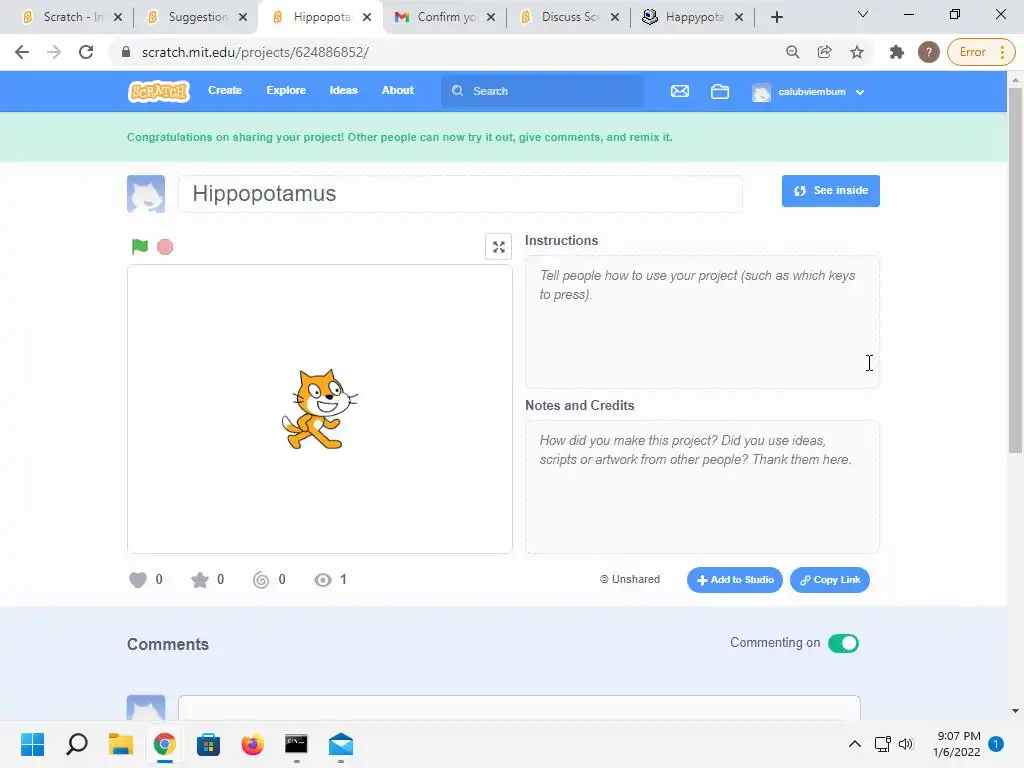
Task: Click the comment input box
Action: click(x=519, y=709)
